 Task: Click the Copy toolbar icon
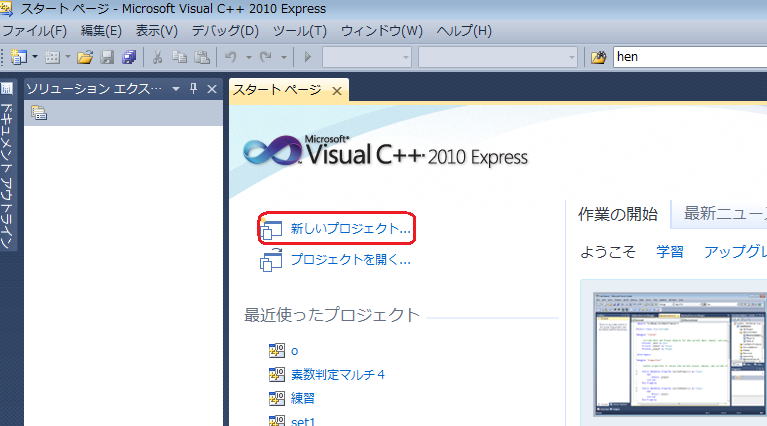(x=180, y=57)
